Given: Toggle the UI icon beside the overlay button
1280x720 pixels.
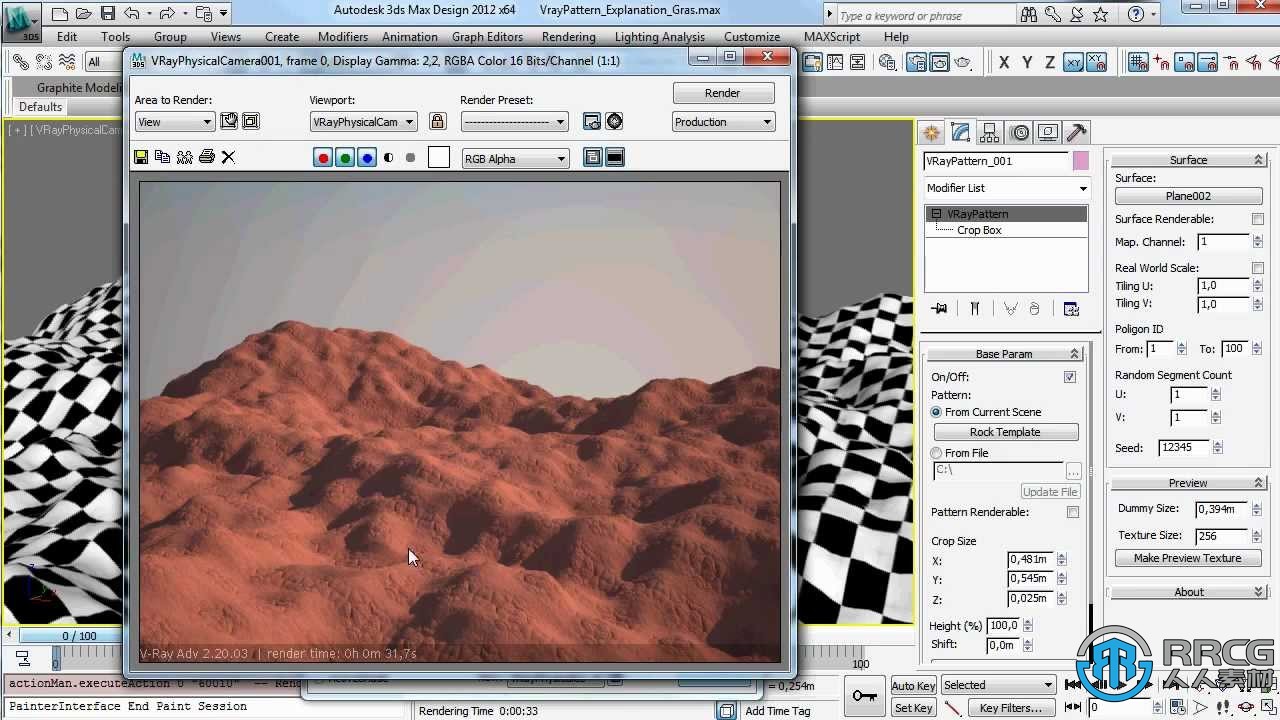Looking at the screenshot, I should 615,158.
